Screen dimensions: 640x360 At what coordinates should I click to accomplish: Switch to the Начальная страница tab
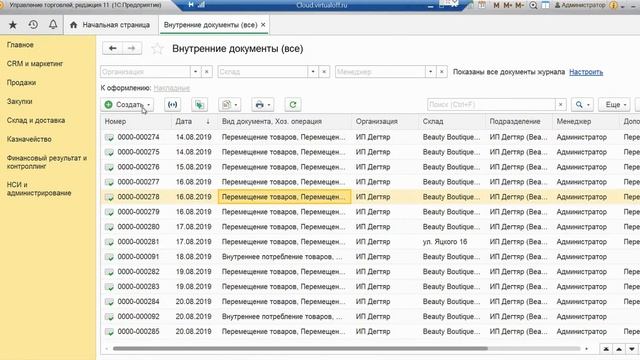coord(110,25)
